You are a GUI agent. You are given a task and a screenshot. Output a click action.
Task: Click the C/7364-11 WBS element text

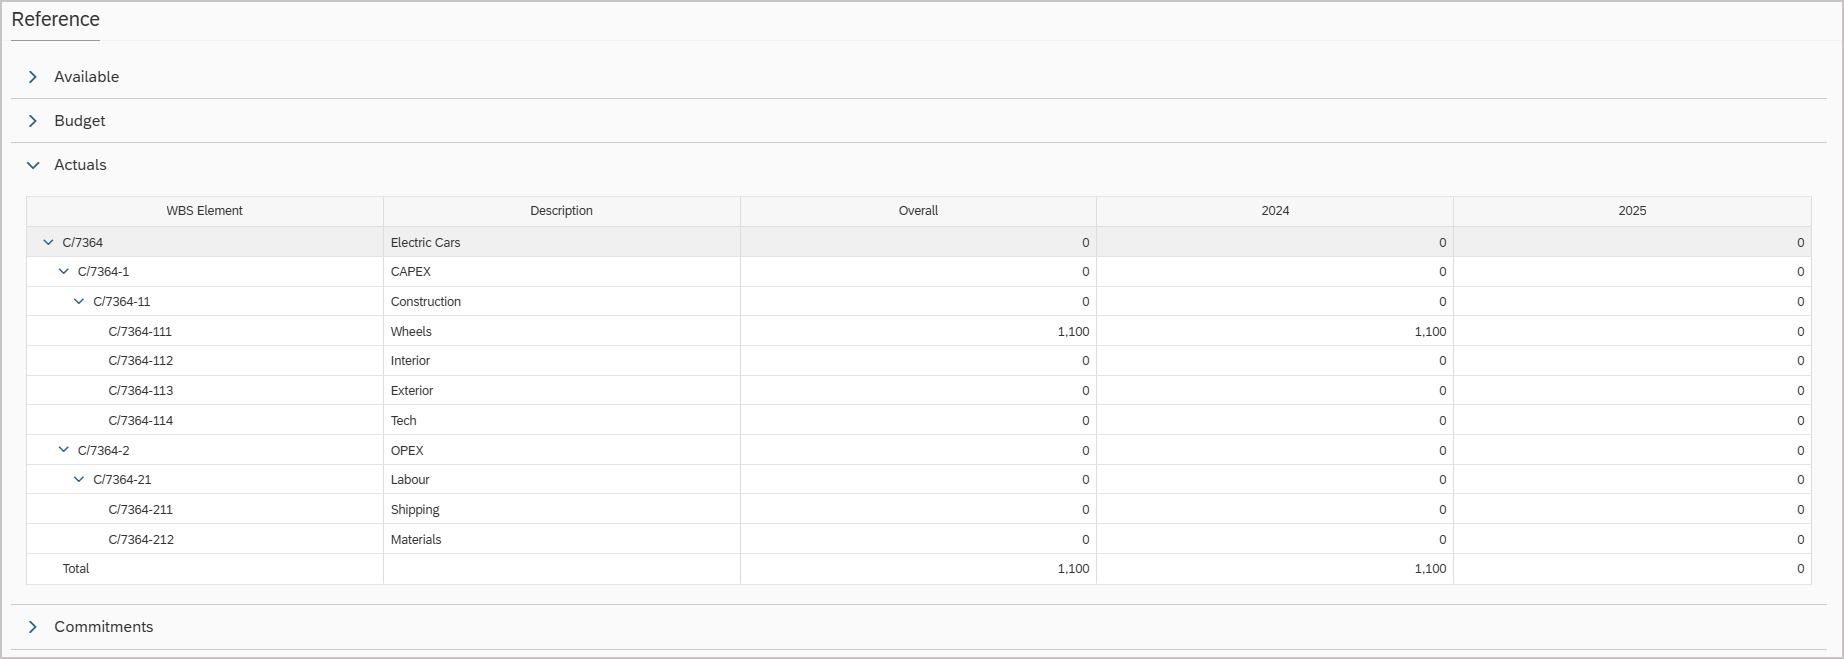point(122,301)
